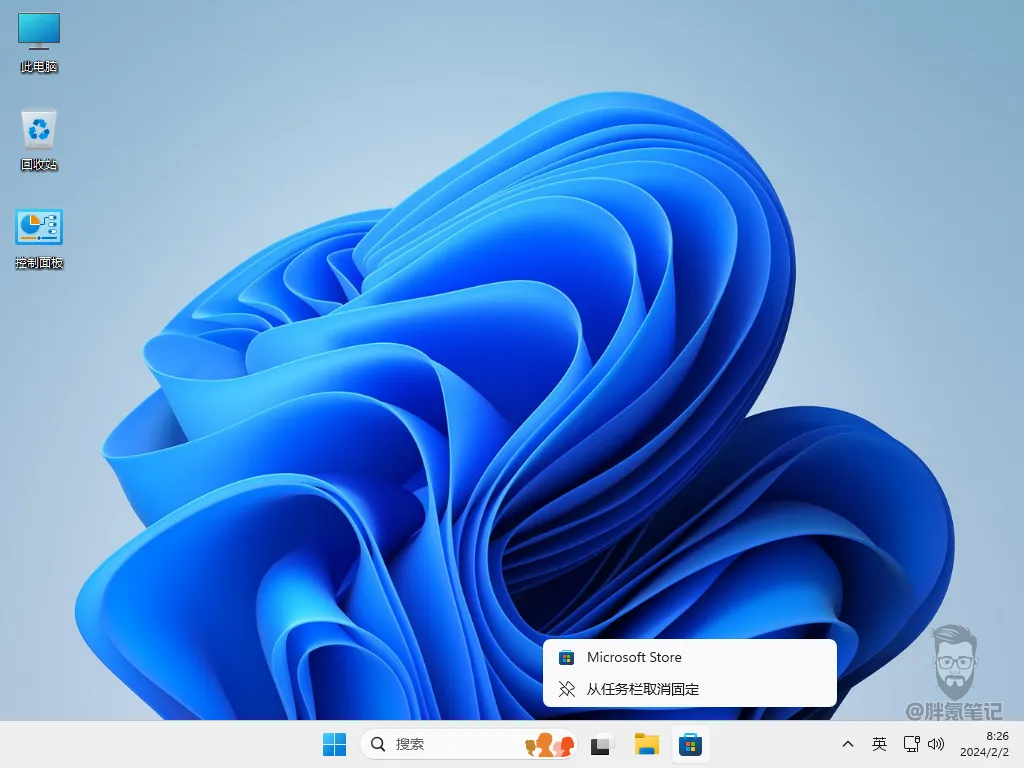Select the This PC desktop icon
This screenshot has height=768, width=1024.
39,42
